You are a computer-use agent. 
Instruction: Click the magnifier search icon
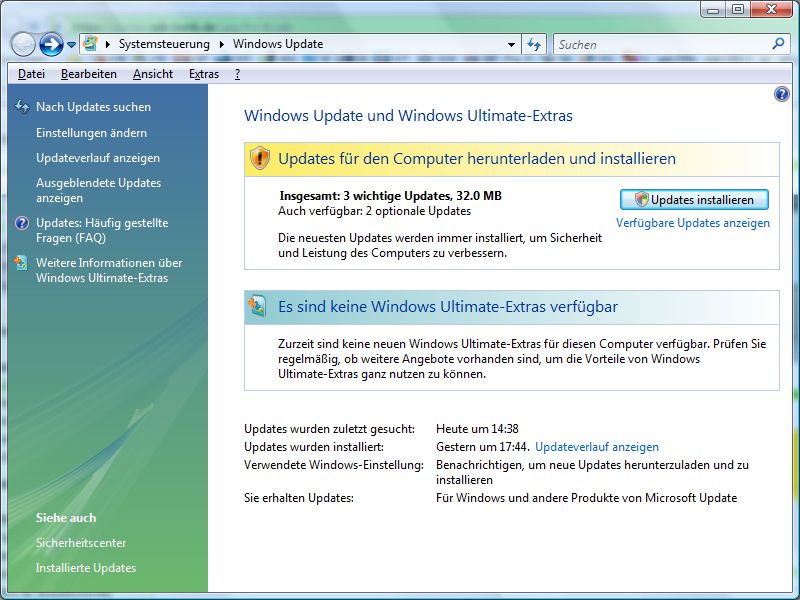pos(779,44)
